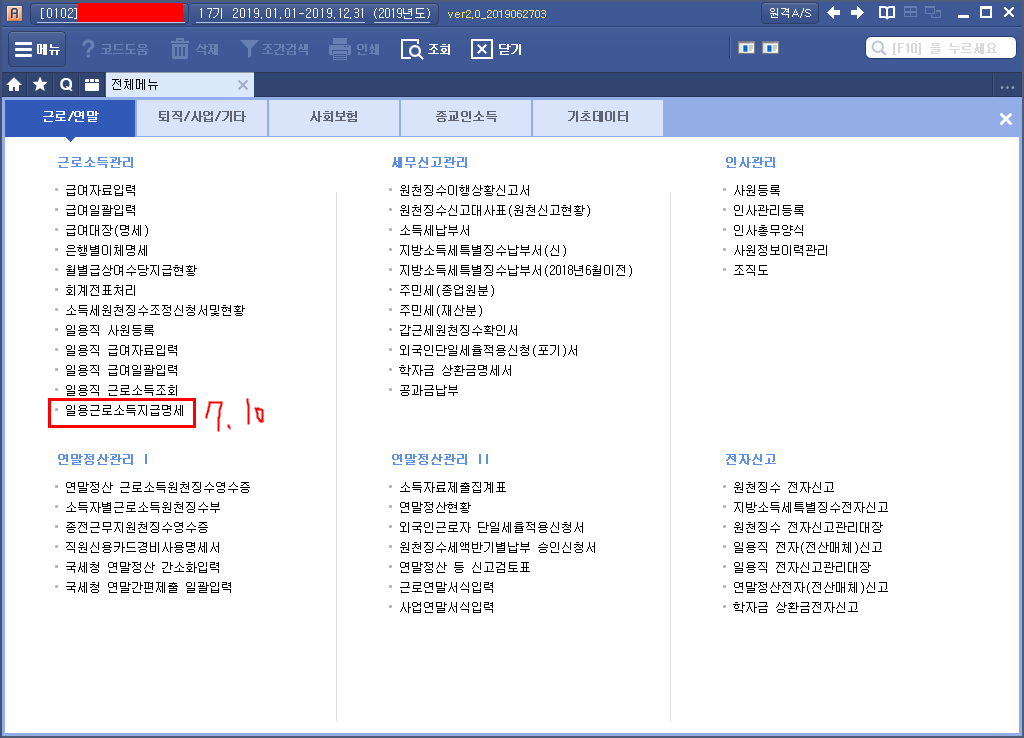
Task: Close the 전체메뉴 tab with its X
Action: pyautogui.click(x=243, y=85)
